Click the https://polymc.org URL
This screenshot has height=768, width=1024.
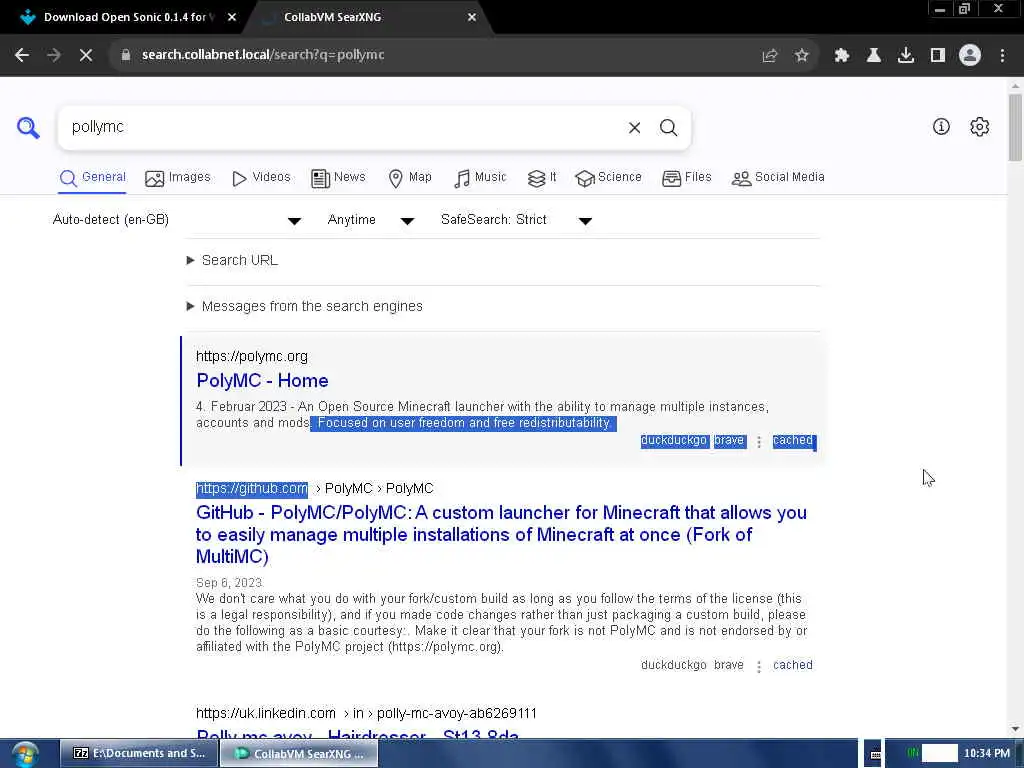pos(251,357)
